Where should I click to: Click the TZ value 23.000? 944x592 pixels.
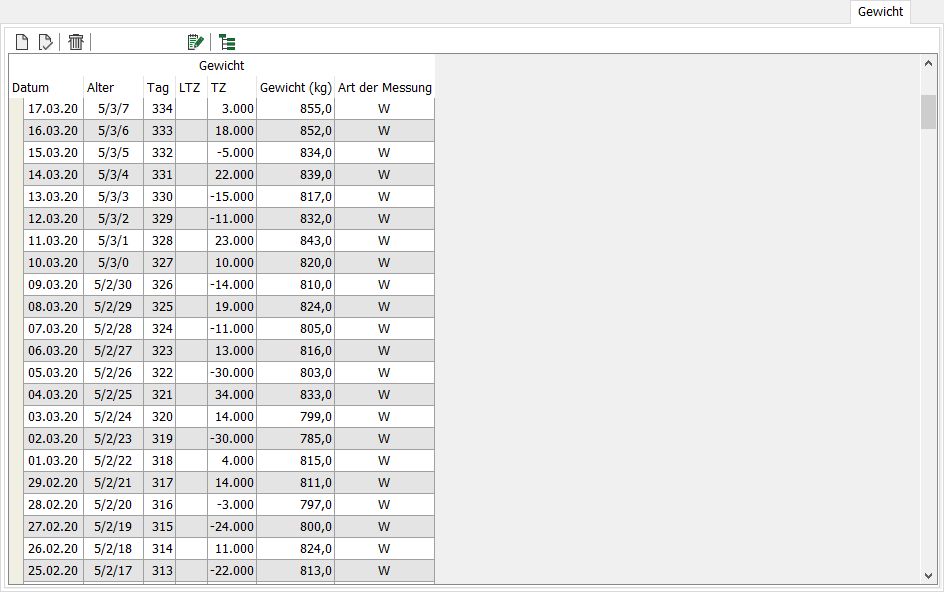pyautogui.click(x=232, y=241)
